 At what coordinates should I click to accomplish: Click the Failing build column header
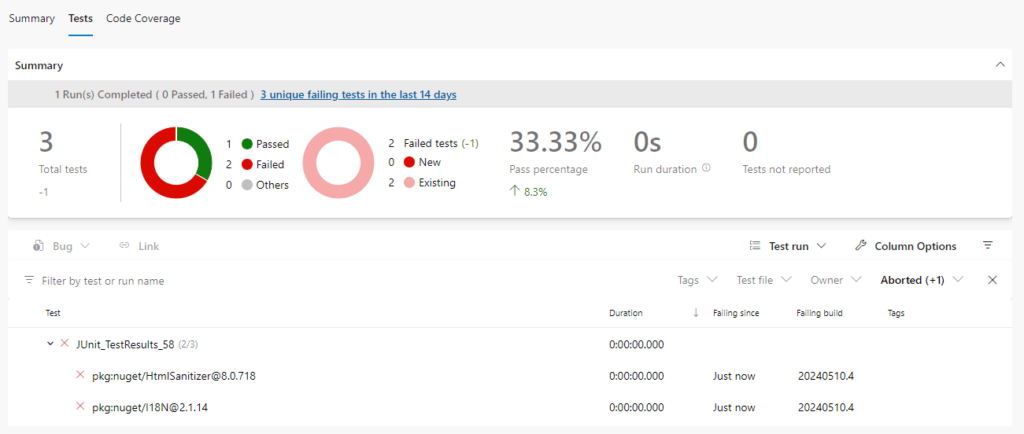[x=820, y=313]
